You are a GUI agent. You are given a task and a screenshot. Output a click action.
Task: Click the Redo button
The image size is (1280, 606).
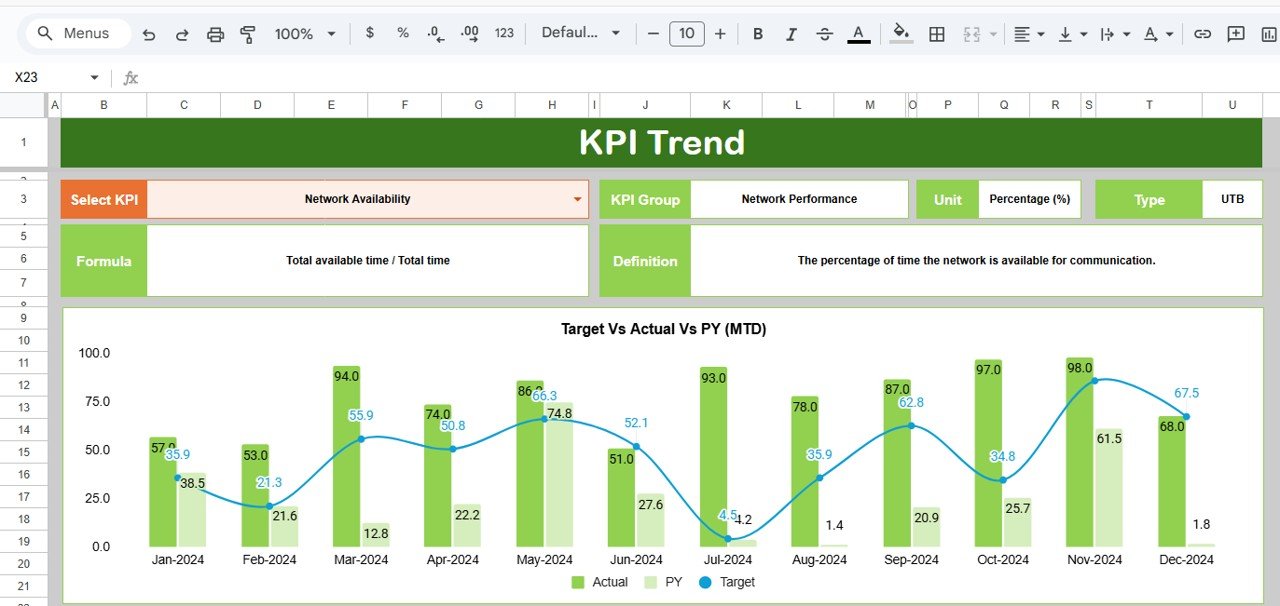click(x=182, y=33)
